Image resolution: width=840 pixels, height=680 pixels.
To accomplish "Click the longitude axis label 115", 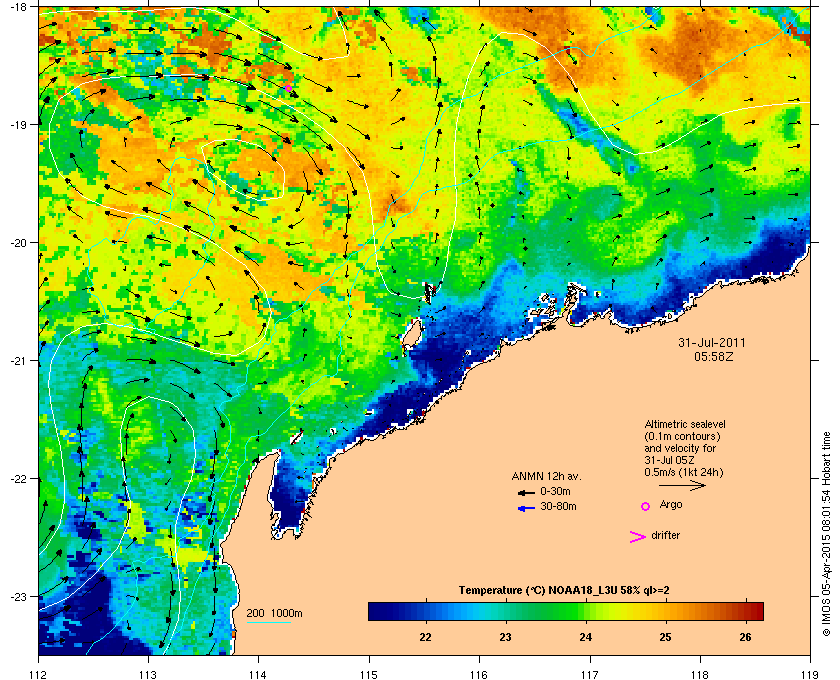I will click(x=369, y=674).
